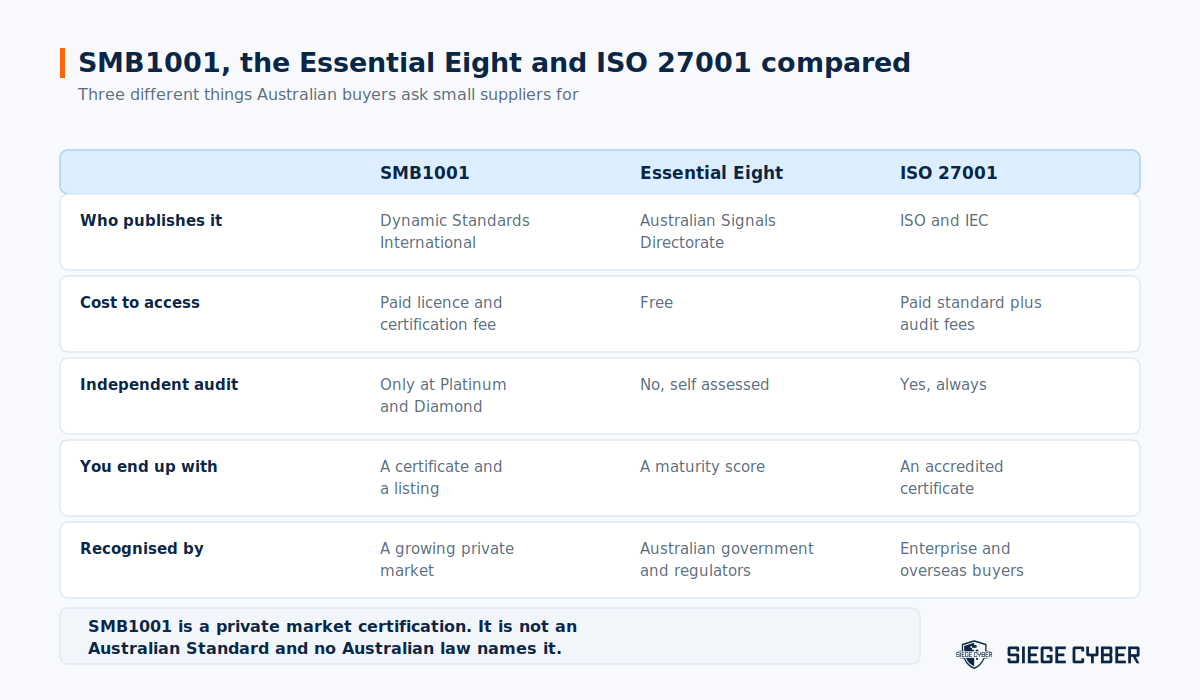Click 'Australian government and regulators' cell
Viewport: 1200px width, 700px height.
[x=727, y=560]
